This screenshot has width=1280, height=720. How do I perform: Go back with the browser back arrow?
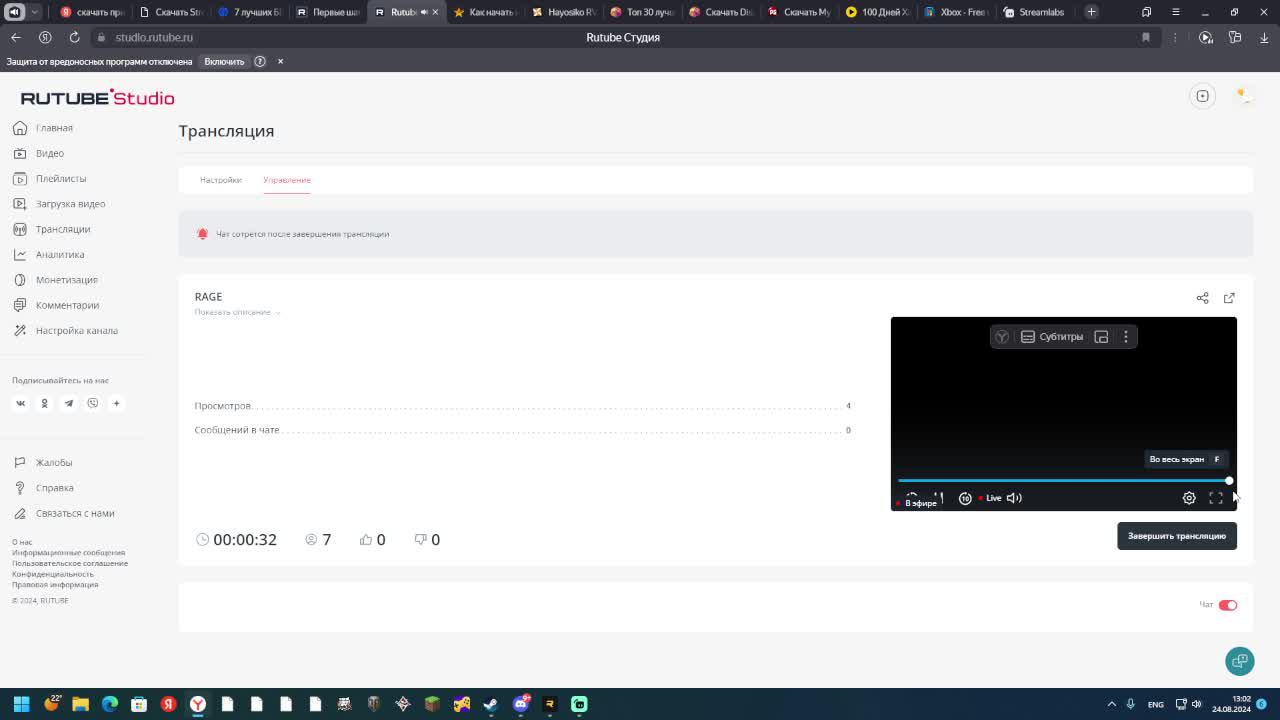16,37
